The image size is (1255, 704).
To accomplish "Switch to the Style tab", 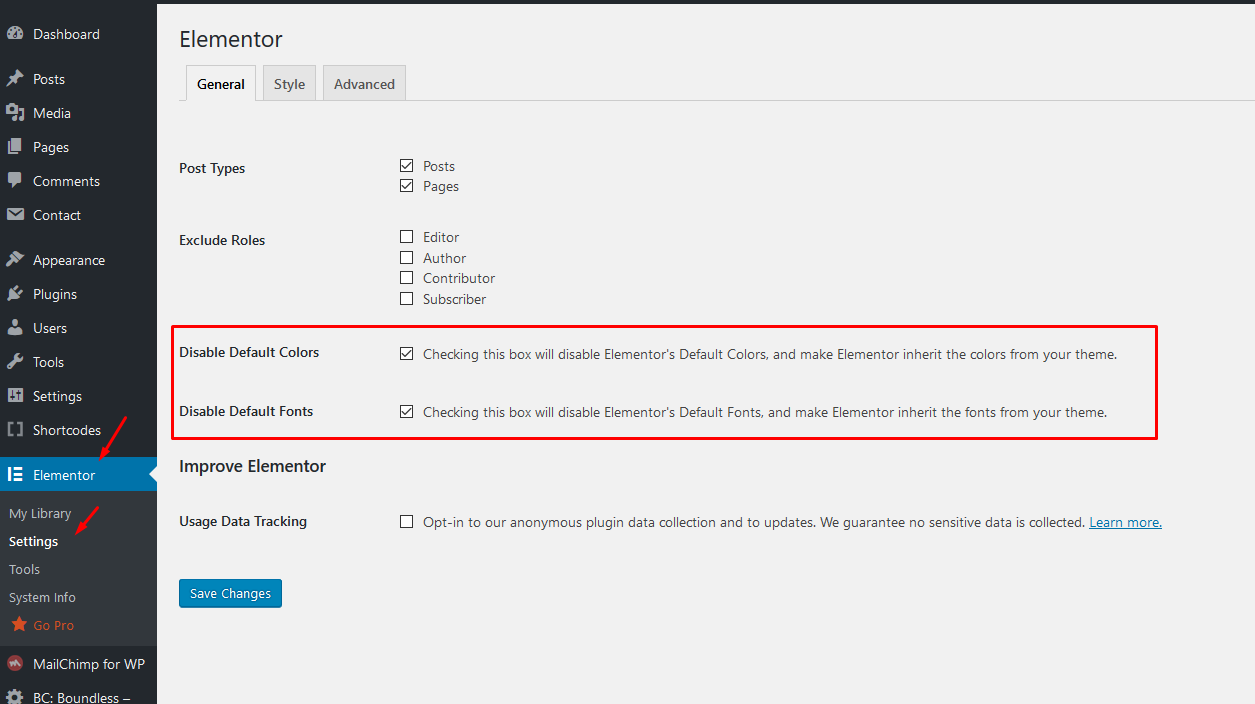I will click(289, 84).
